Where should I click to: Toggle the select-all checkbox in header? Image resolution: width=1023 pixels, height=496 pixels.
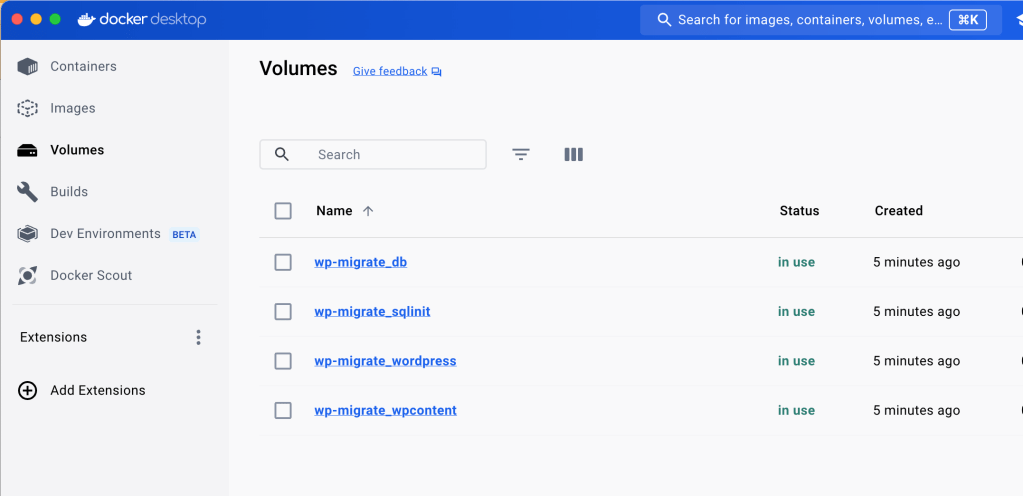click(283, 211)
